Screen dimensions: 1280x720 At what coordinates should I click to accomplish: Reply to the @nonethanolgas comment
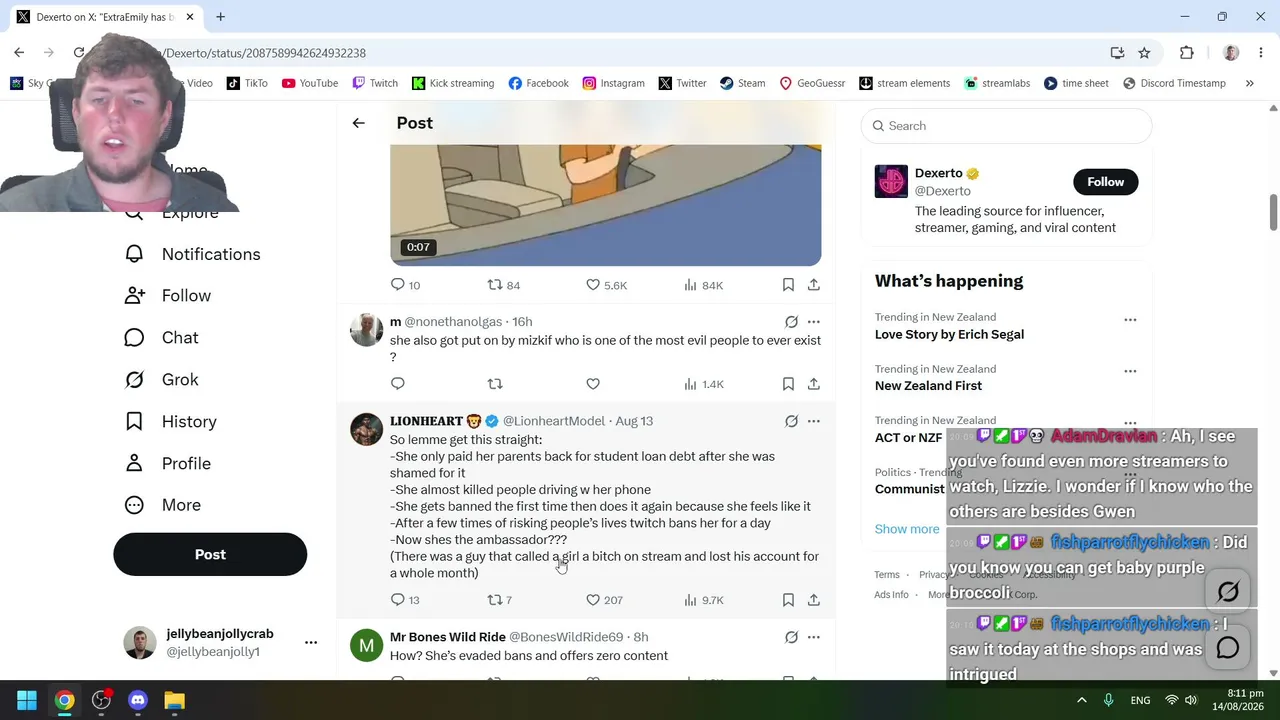398,384
